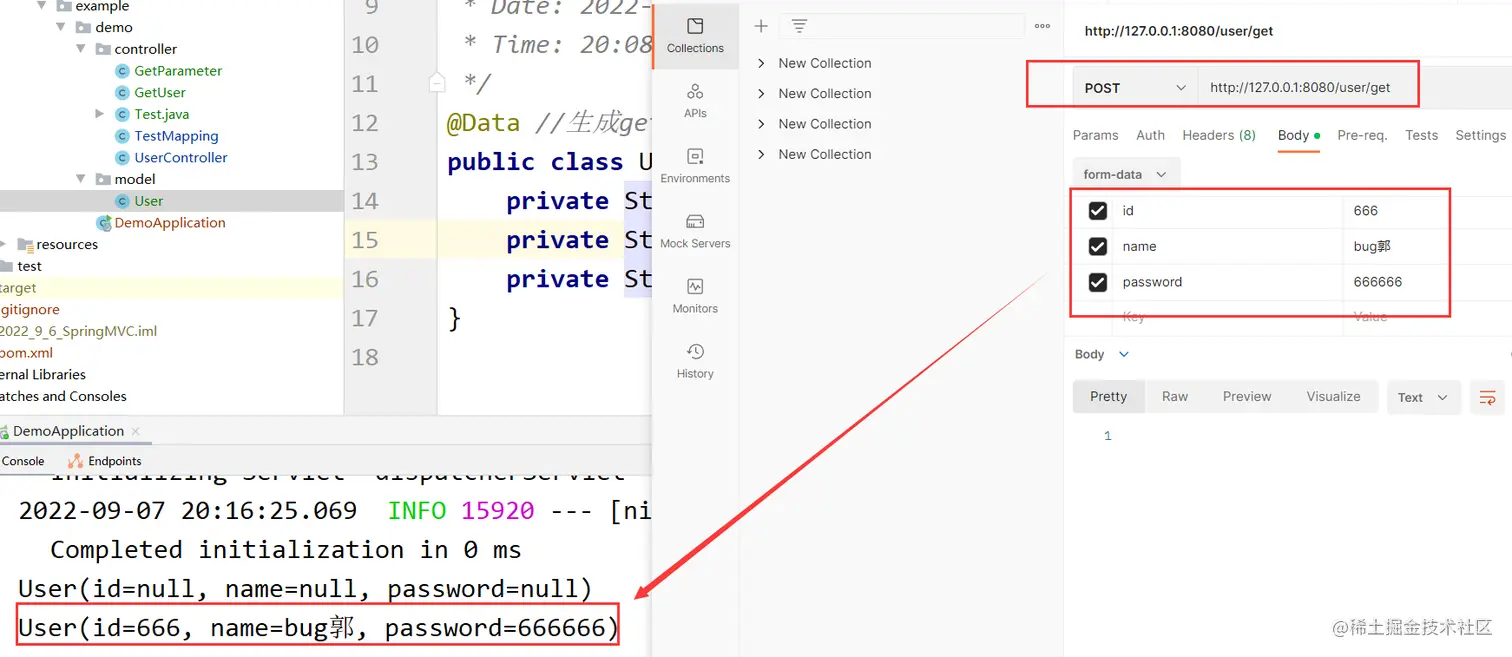Open Mock Servers in Postman sidebar
The image size is (1512, 657).
tap(695, 231)
